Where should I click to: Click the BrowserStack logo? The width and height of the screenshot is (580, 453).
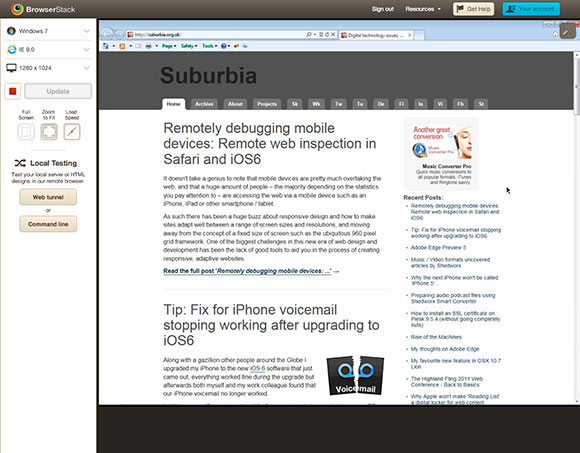click(43, 9)
